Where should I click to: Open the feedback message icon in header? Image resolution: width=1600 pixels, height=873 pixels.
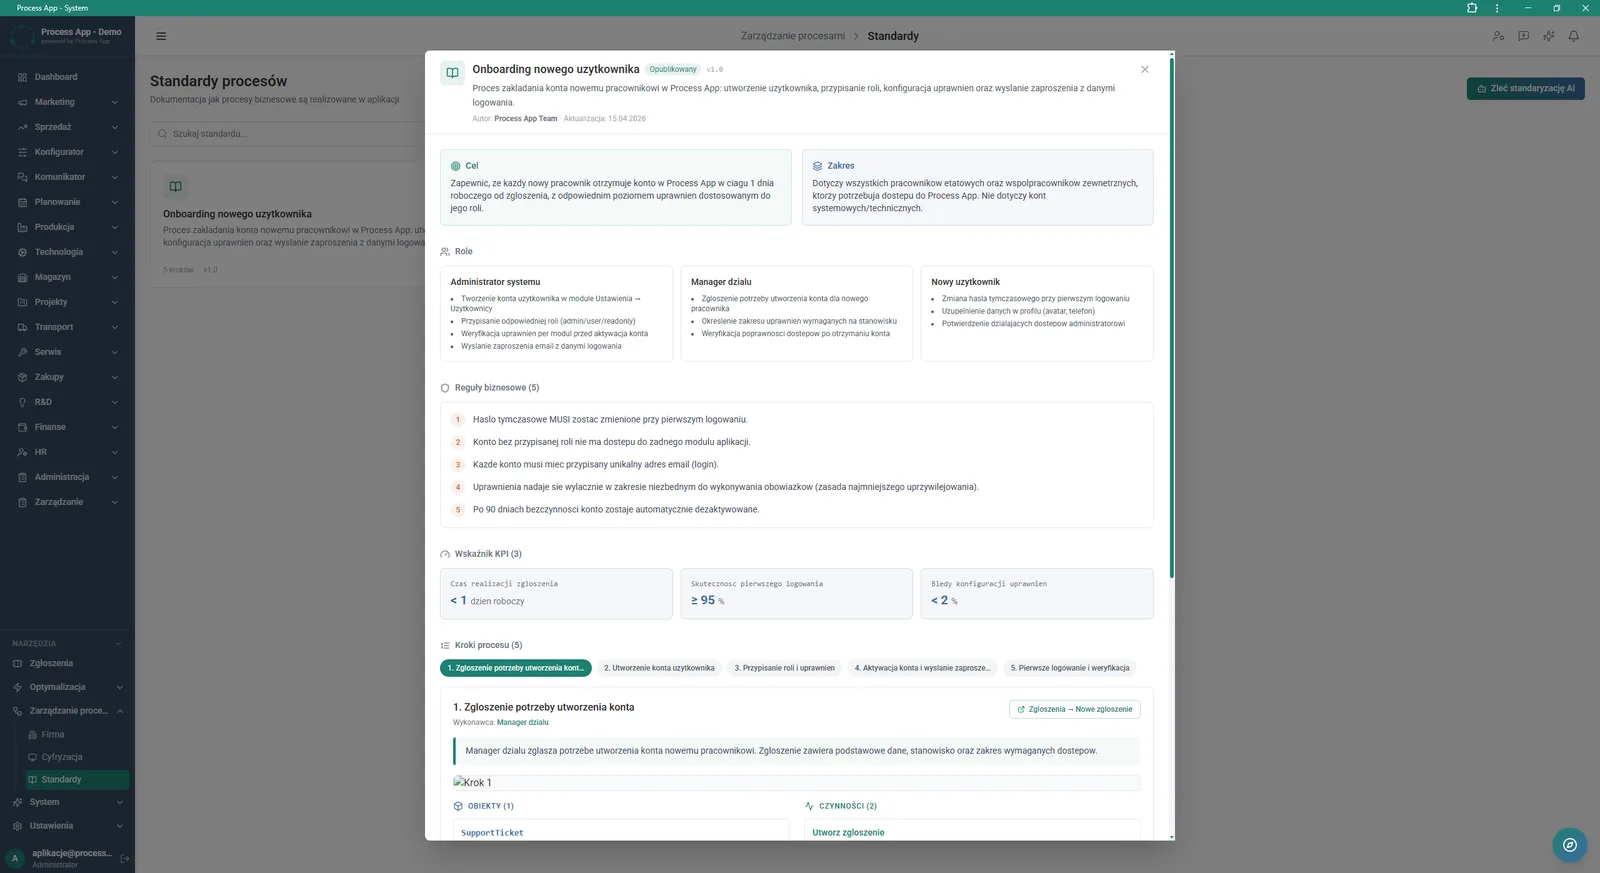tap(1523, 36)
